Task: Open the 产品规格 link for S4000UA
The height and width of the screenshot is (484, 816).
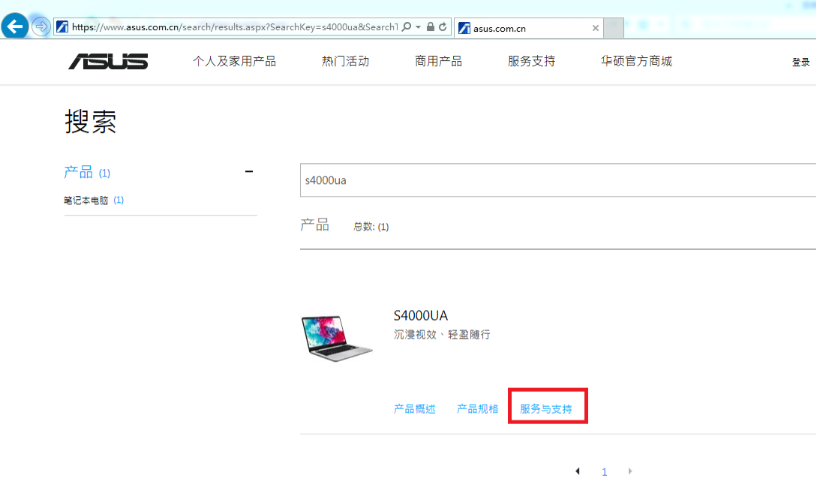Action: coord(477,409)
